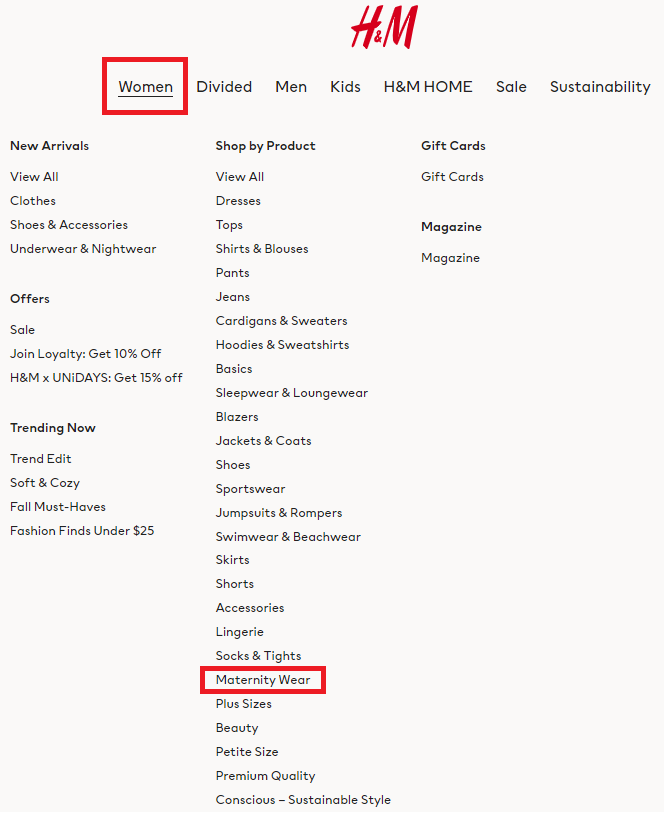Open Cardigans & Sweaters
Image resolution: width=664 pixels, height=815 pixels.
click(x=281, y=321)
